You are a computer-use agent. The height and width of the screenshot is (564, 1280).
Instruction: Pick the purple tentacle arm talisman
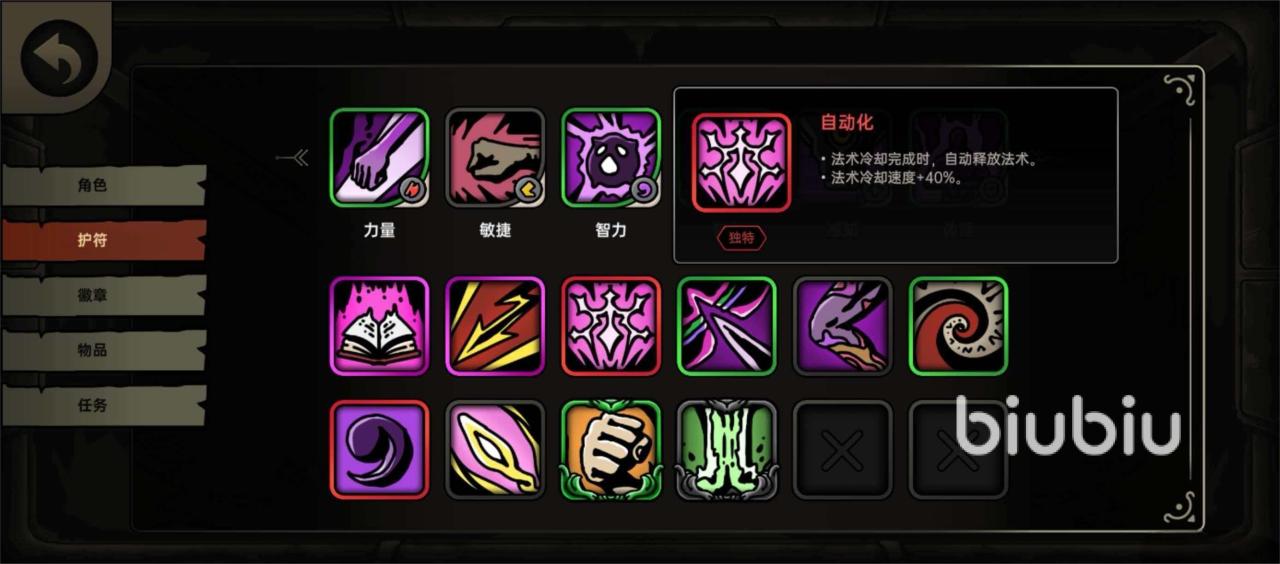tap(843, 326)
